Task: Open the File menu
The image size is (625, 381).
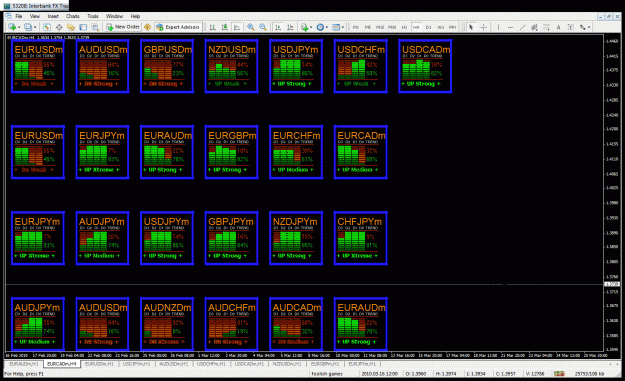Action: click(x=18, y=16)
